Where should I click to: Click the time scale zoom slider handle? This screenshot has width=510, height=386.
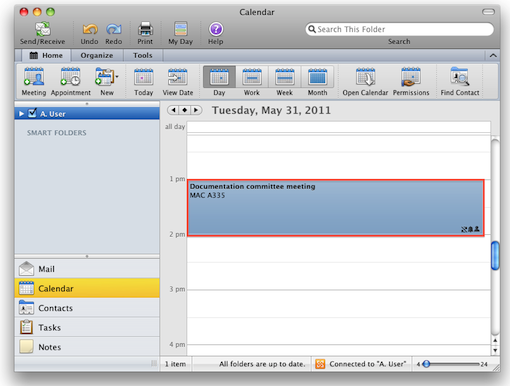(x=426, y=364)
